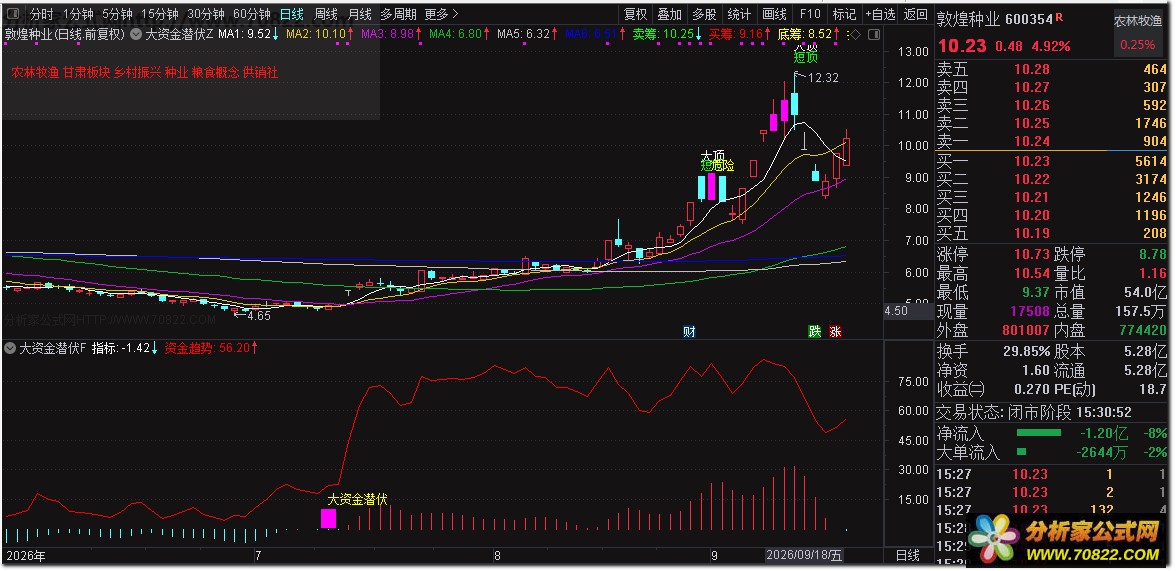Open the 大资金潜伏F sub-indicator dropdown
Image resolution: width=1176 pixels, height=571 pixels.
tap(10, 348)
